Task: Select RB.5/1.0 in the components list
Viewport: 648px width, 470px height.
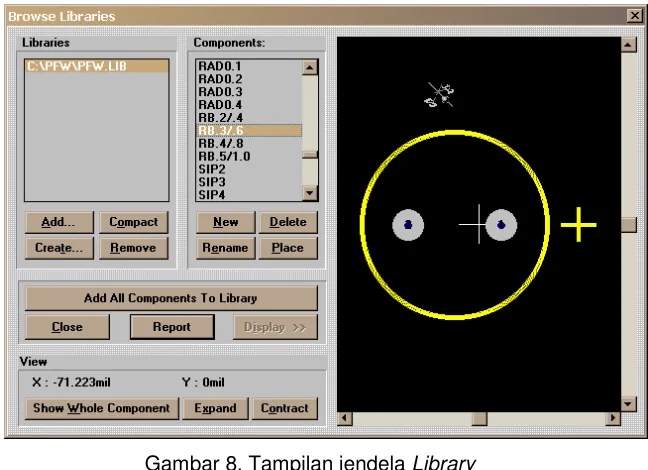Action: tap(249, 157)
